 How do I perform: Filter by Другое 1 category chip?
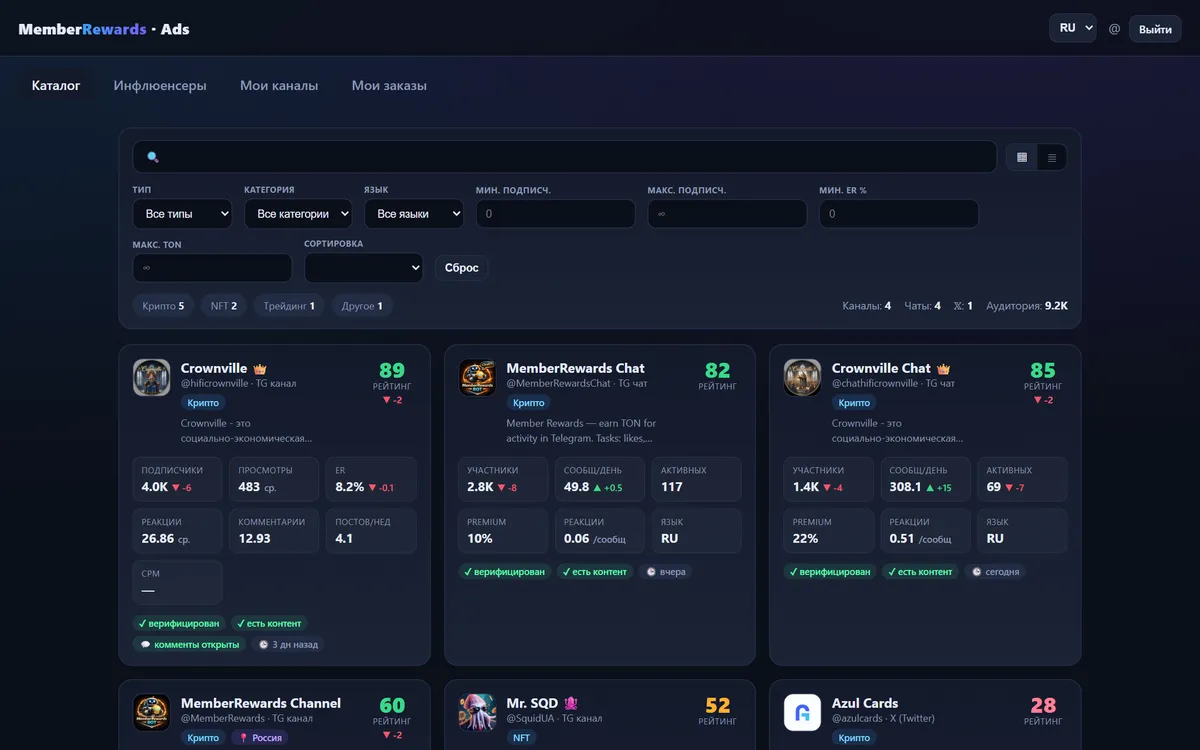pyautogui.click(x=362, y=306)
